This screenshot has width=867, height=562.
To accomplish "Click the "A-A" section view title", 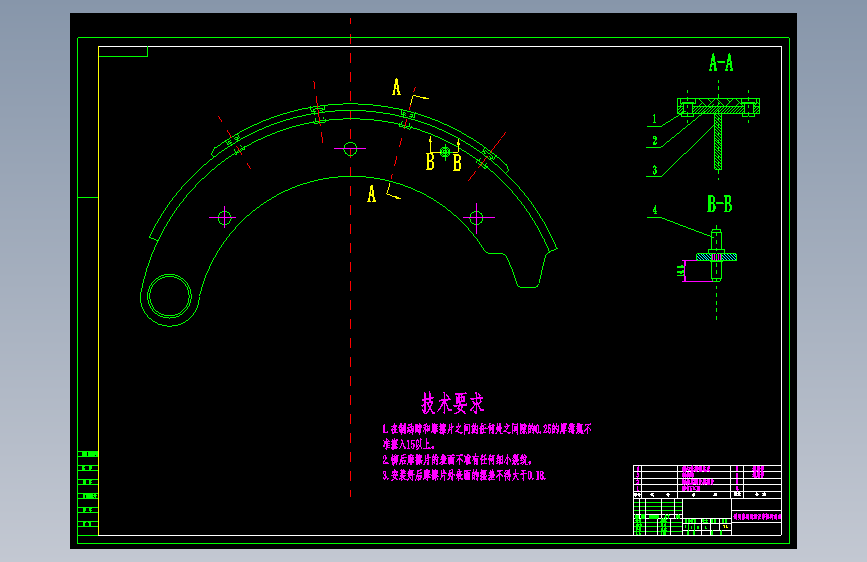I will 721,63.
